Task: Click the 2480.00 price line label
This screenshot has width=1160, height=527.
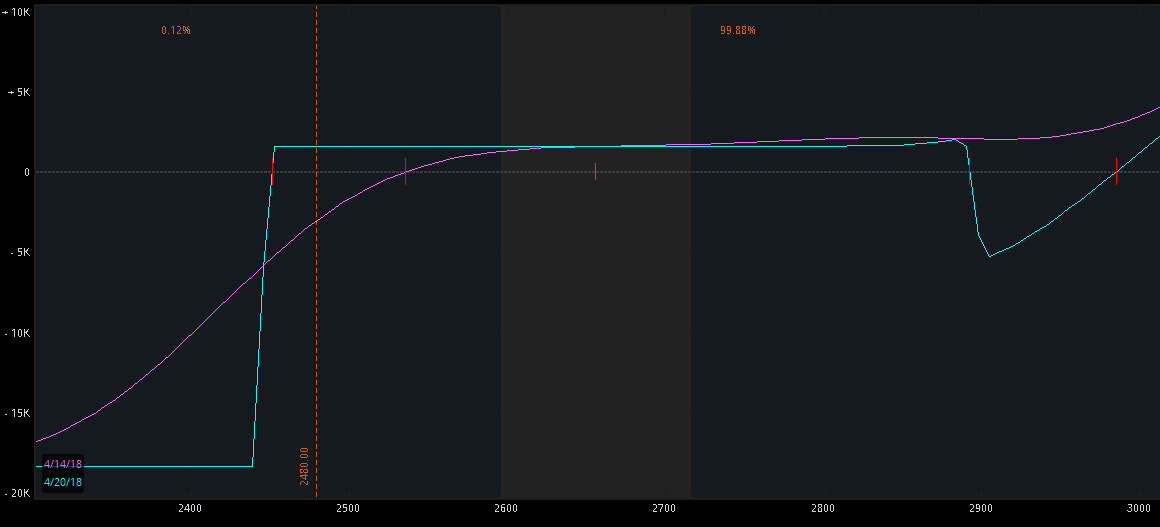Action: tap(304, 466)
